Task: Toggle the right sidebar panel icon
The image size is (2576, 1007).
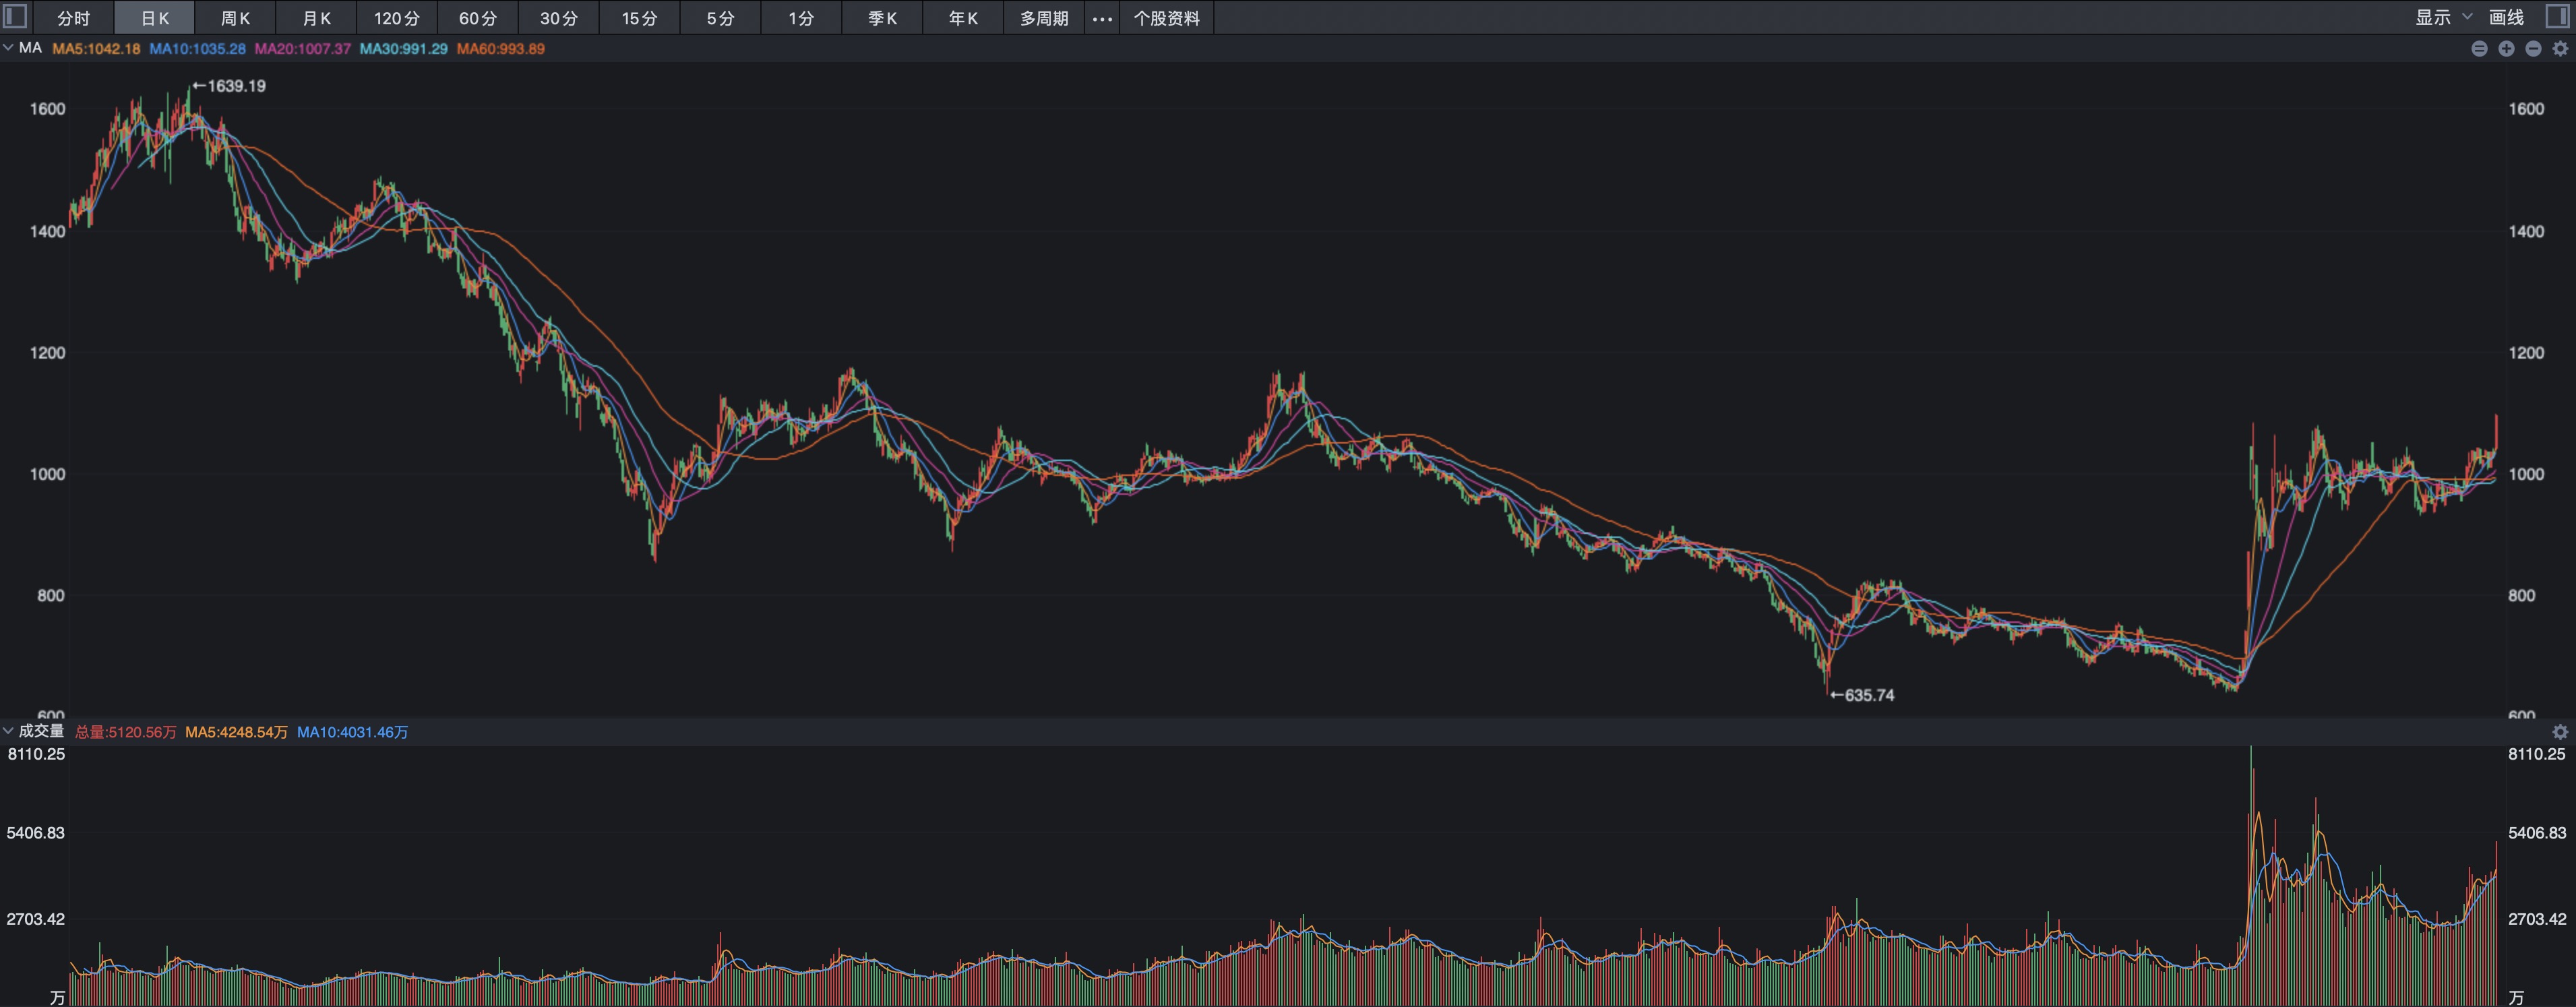Action: click(2557, 17)
